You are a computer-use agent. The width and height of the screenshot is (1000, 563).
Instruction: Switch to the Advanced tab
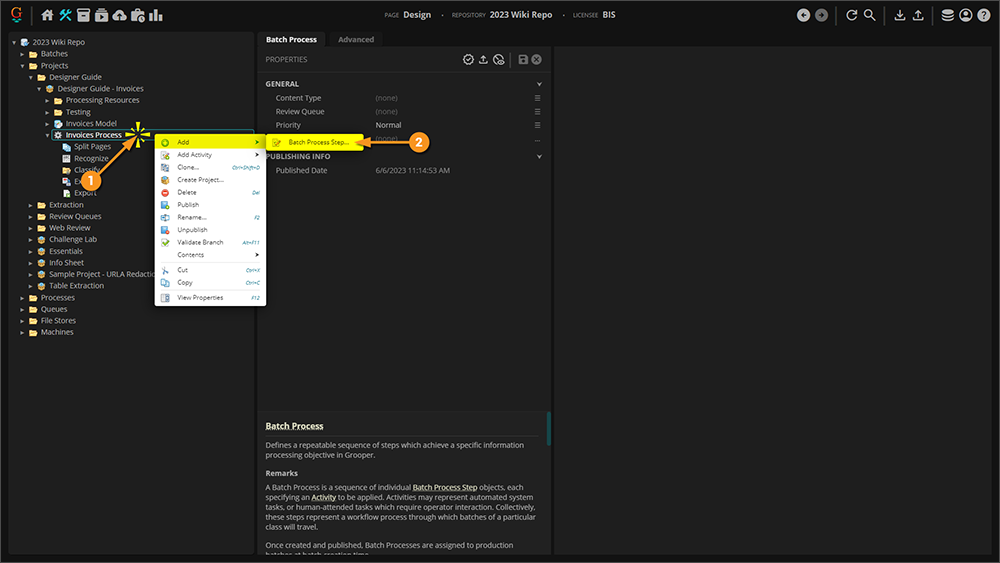tap(356, 40)
